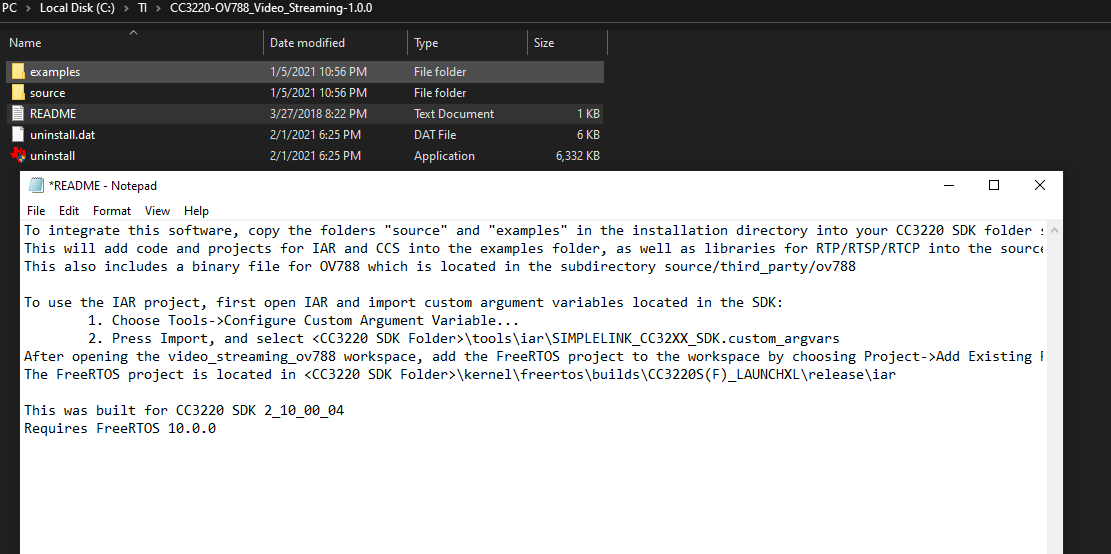Click the uninstall.dat file icon
This screenshot has height=554, width=1111.
click(18, 135)
